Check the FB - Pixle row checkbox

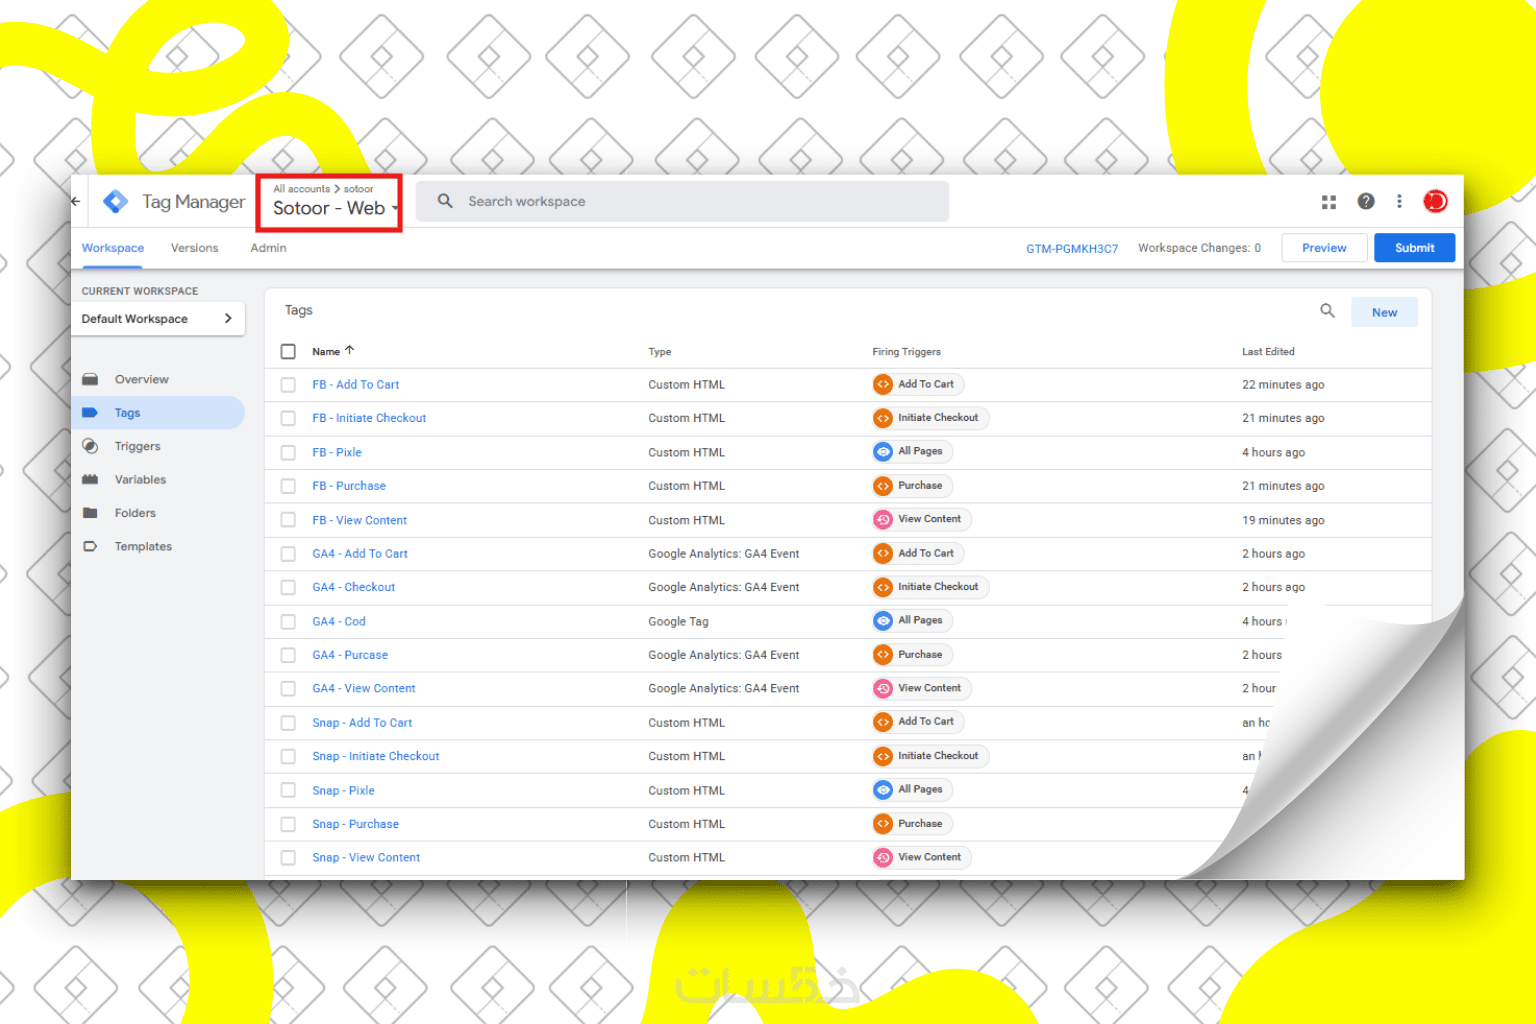pos(288,452)
